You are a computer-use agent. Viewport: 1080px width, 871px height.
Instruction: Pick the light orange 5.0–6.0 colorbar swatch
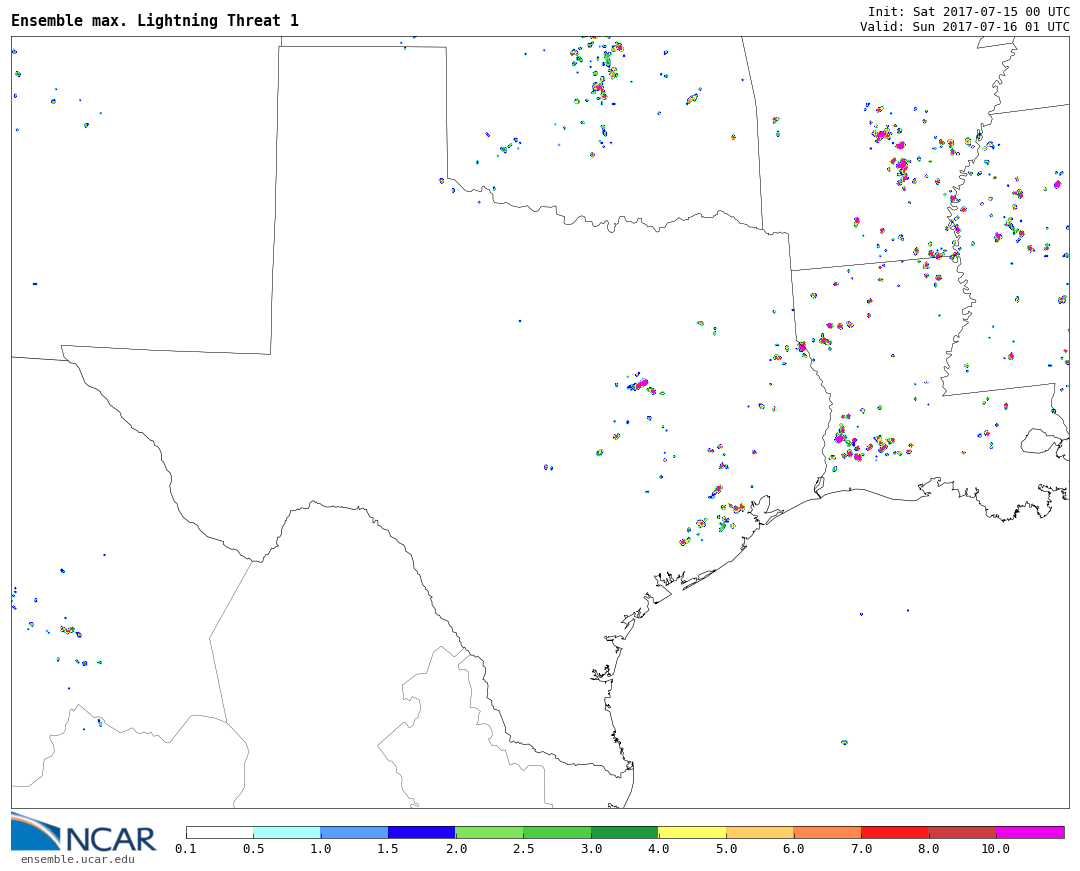[x=760, y=832]
